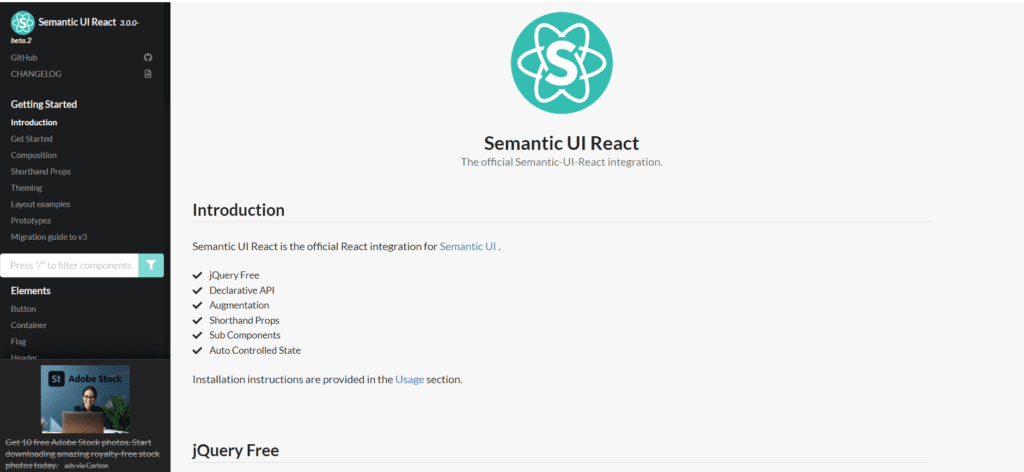Image resolution: width=1024 pixels, height=472 pixels.
Task: Click the CHANGELOG document icon
Action: [148, 74]
